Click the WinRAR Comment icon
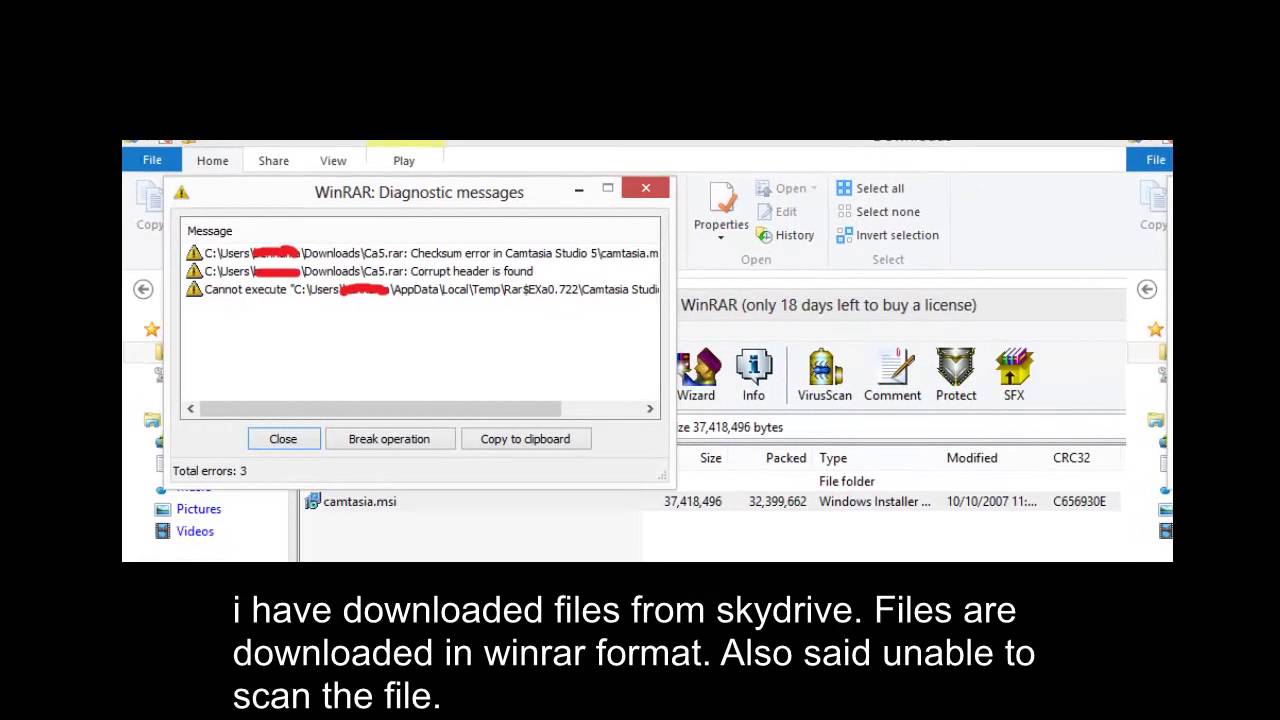Screen dimensions: 1280x720 point(892,375)
